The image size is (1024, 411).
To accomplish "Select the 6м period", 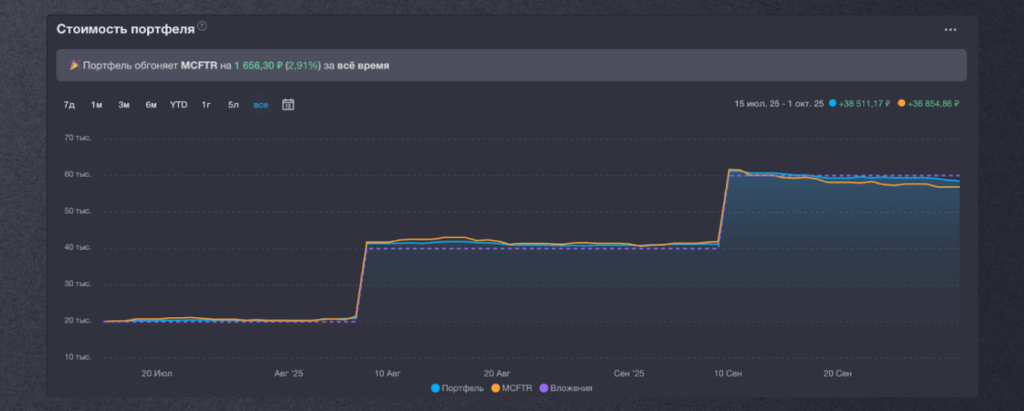I will point(151,104).
